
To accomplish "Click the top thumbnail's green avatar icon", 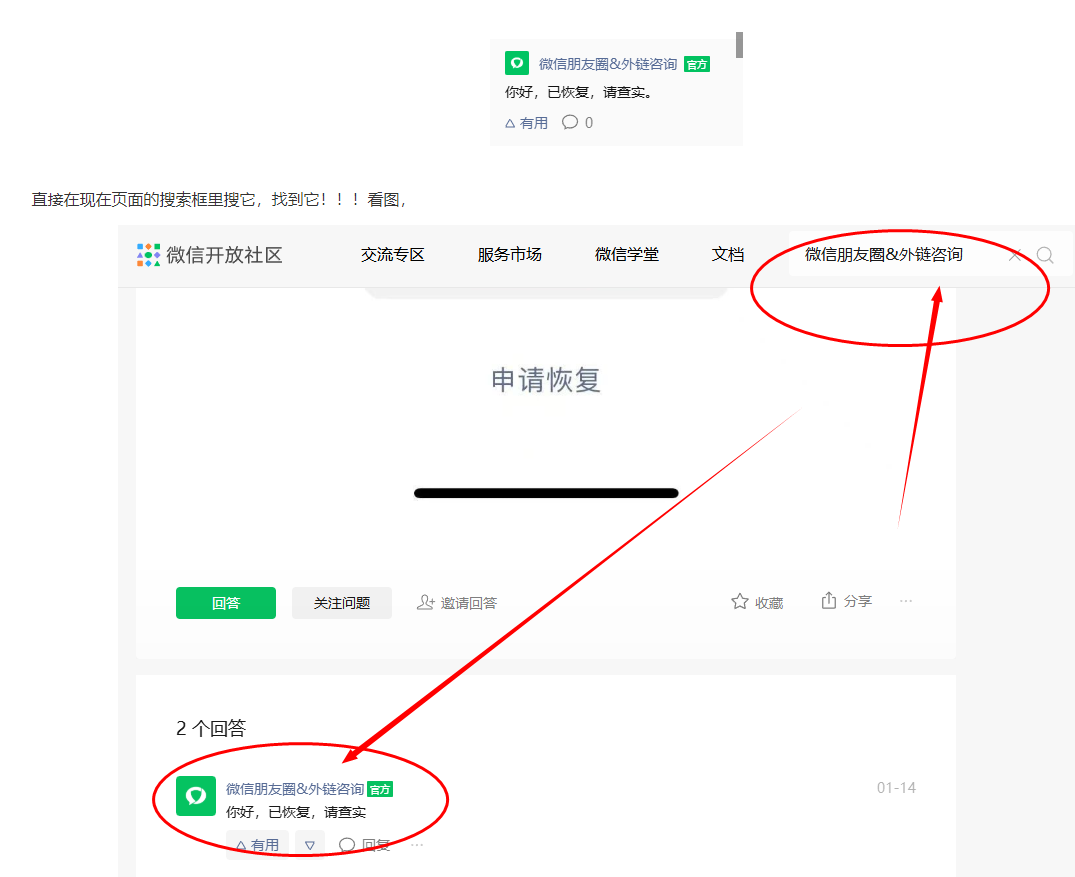I will pos(517,63).
